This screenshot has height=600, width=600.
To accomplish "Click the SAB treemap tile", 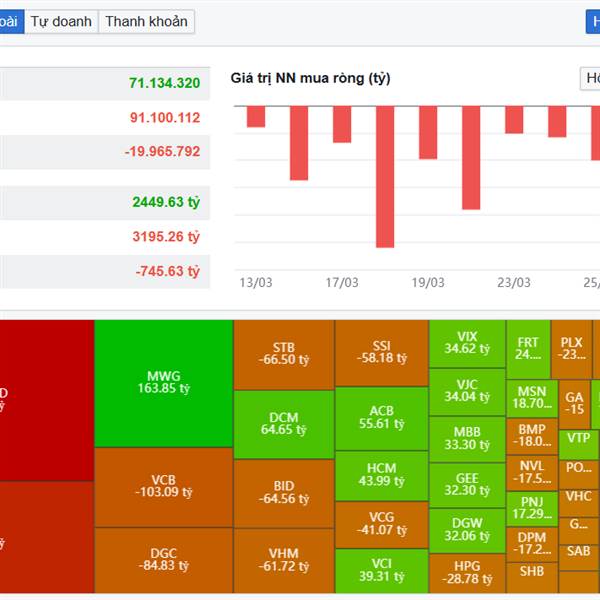I will (x=578, y=558).
